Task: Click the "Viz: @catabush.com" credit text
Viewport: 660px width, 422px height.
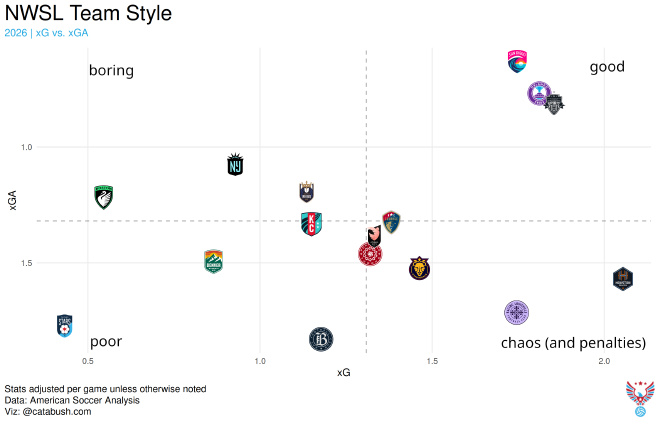Action: tap(48, 411)
